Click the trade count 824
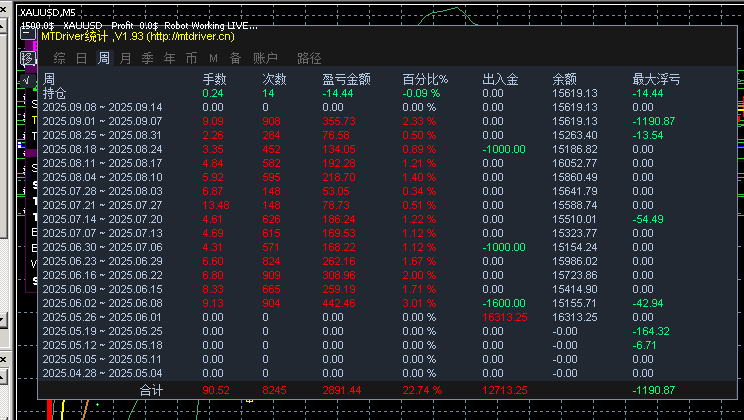This screenshot has height=420, width=744. coord(271,261)
